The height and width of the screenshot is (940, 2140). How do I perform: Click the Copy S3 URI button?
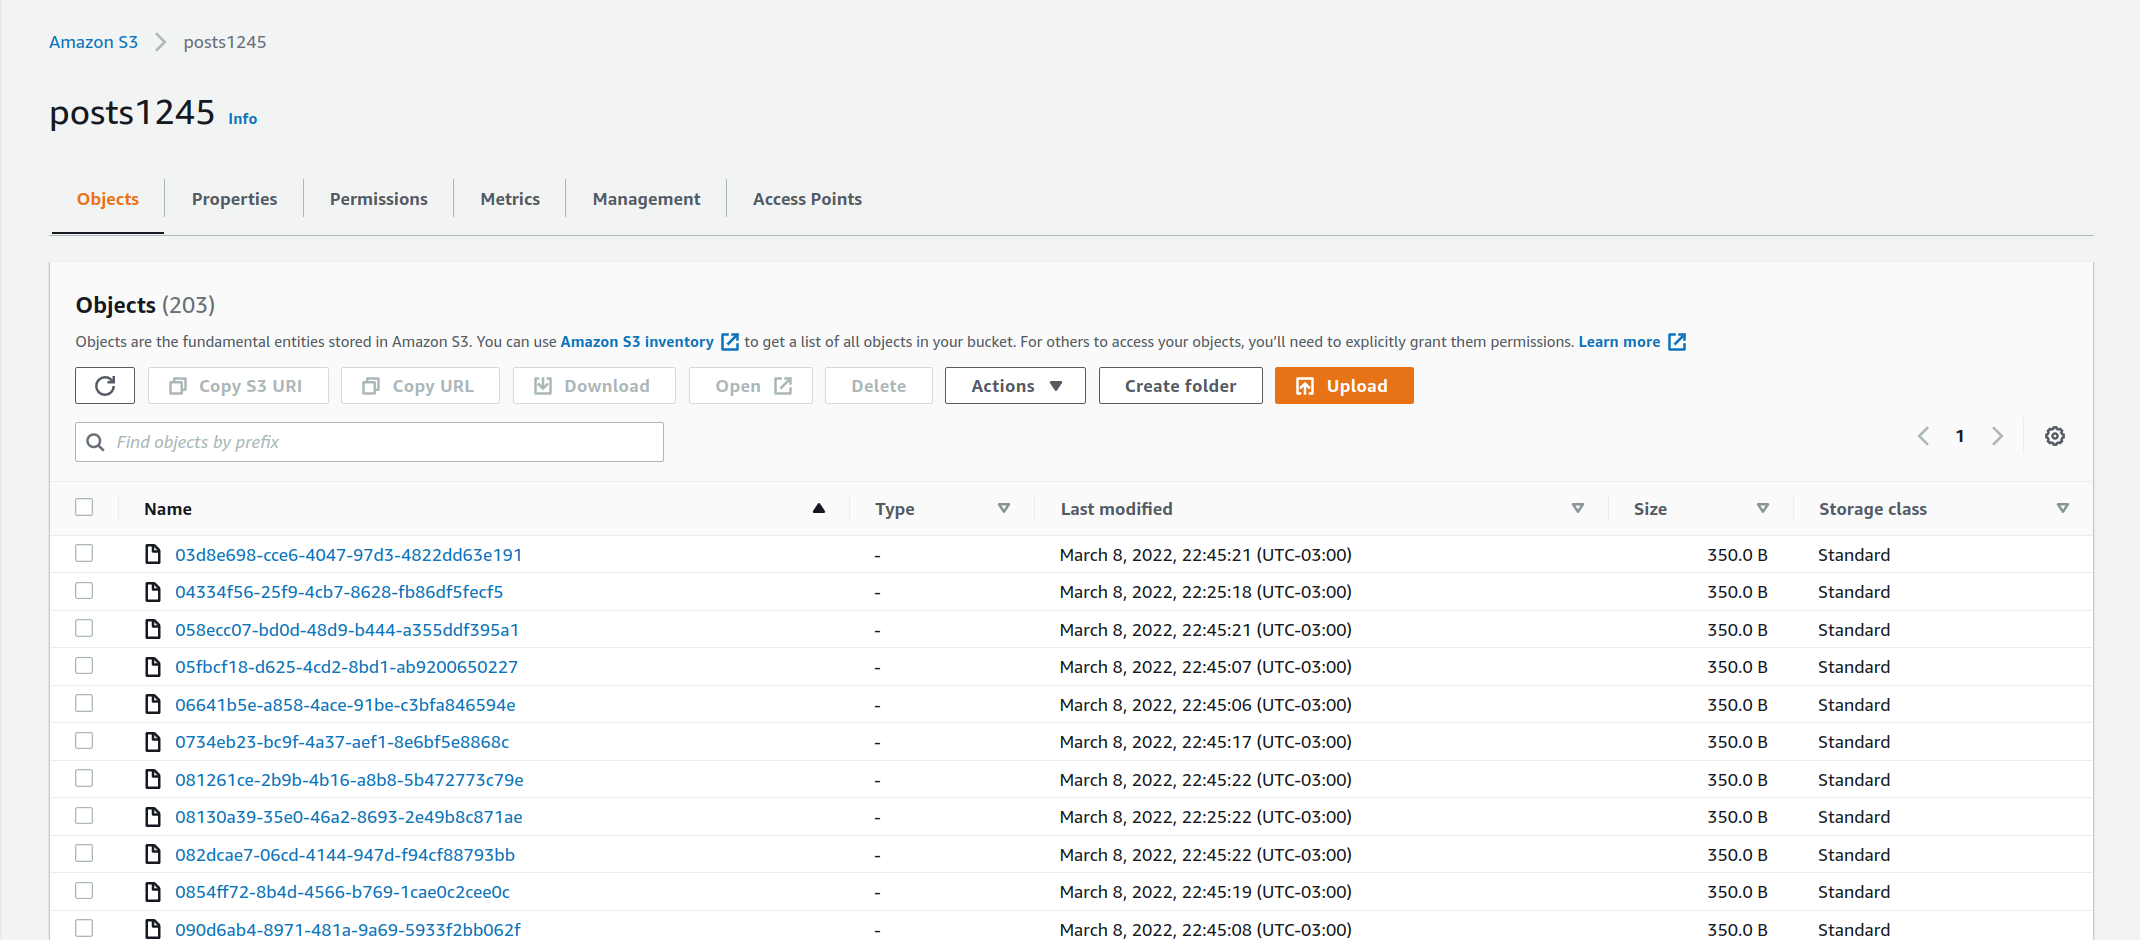coord(238,386)
